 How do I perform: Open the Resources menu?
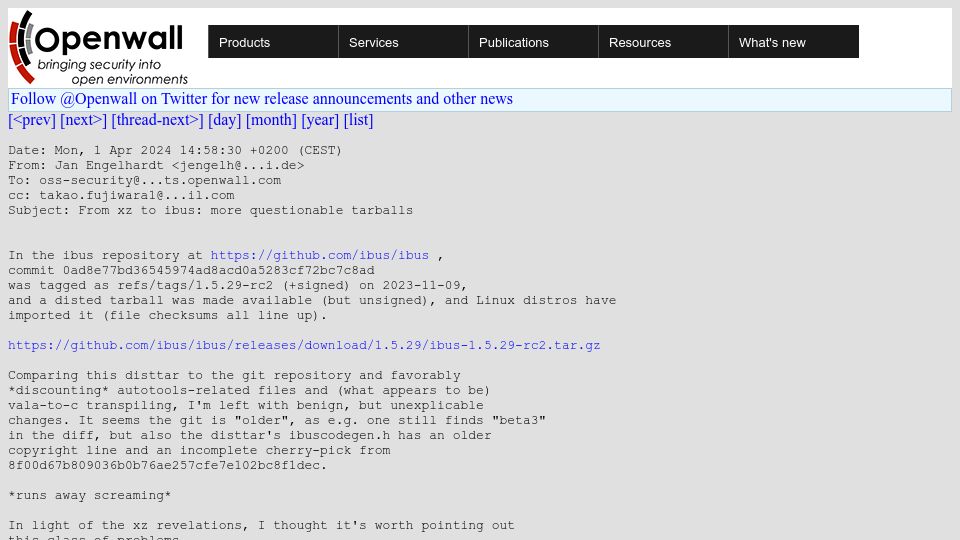[663, 42]
